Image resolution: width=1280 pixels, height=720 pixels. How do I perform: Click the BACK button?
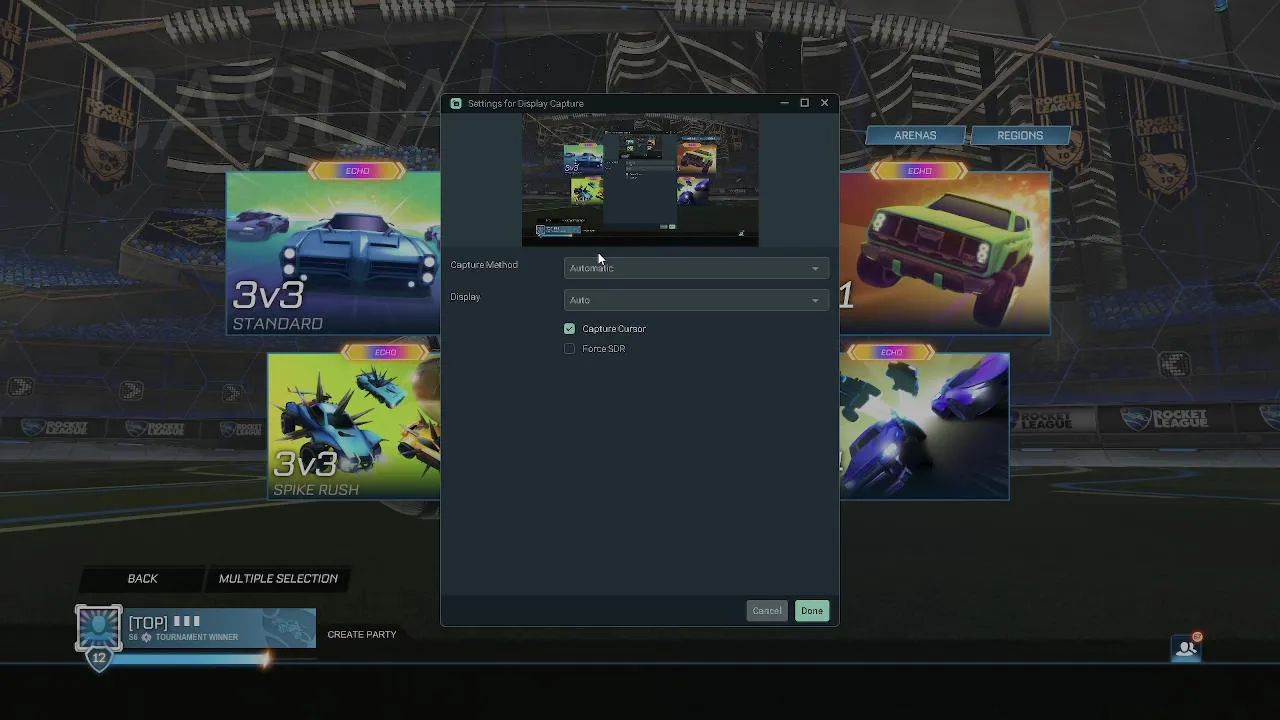[143, 578]
